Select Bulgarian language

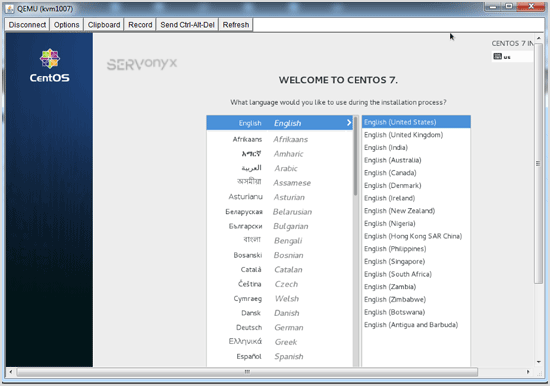point(280,226)
